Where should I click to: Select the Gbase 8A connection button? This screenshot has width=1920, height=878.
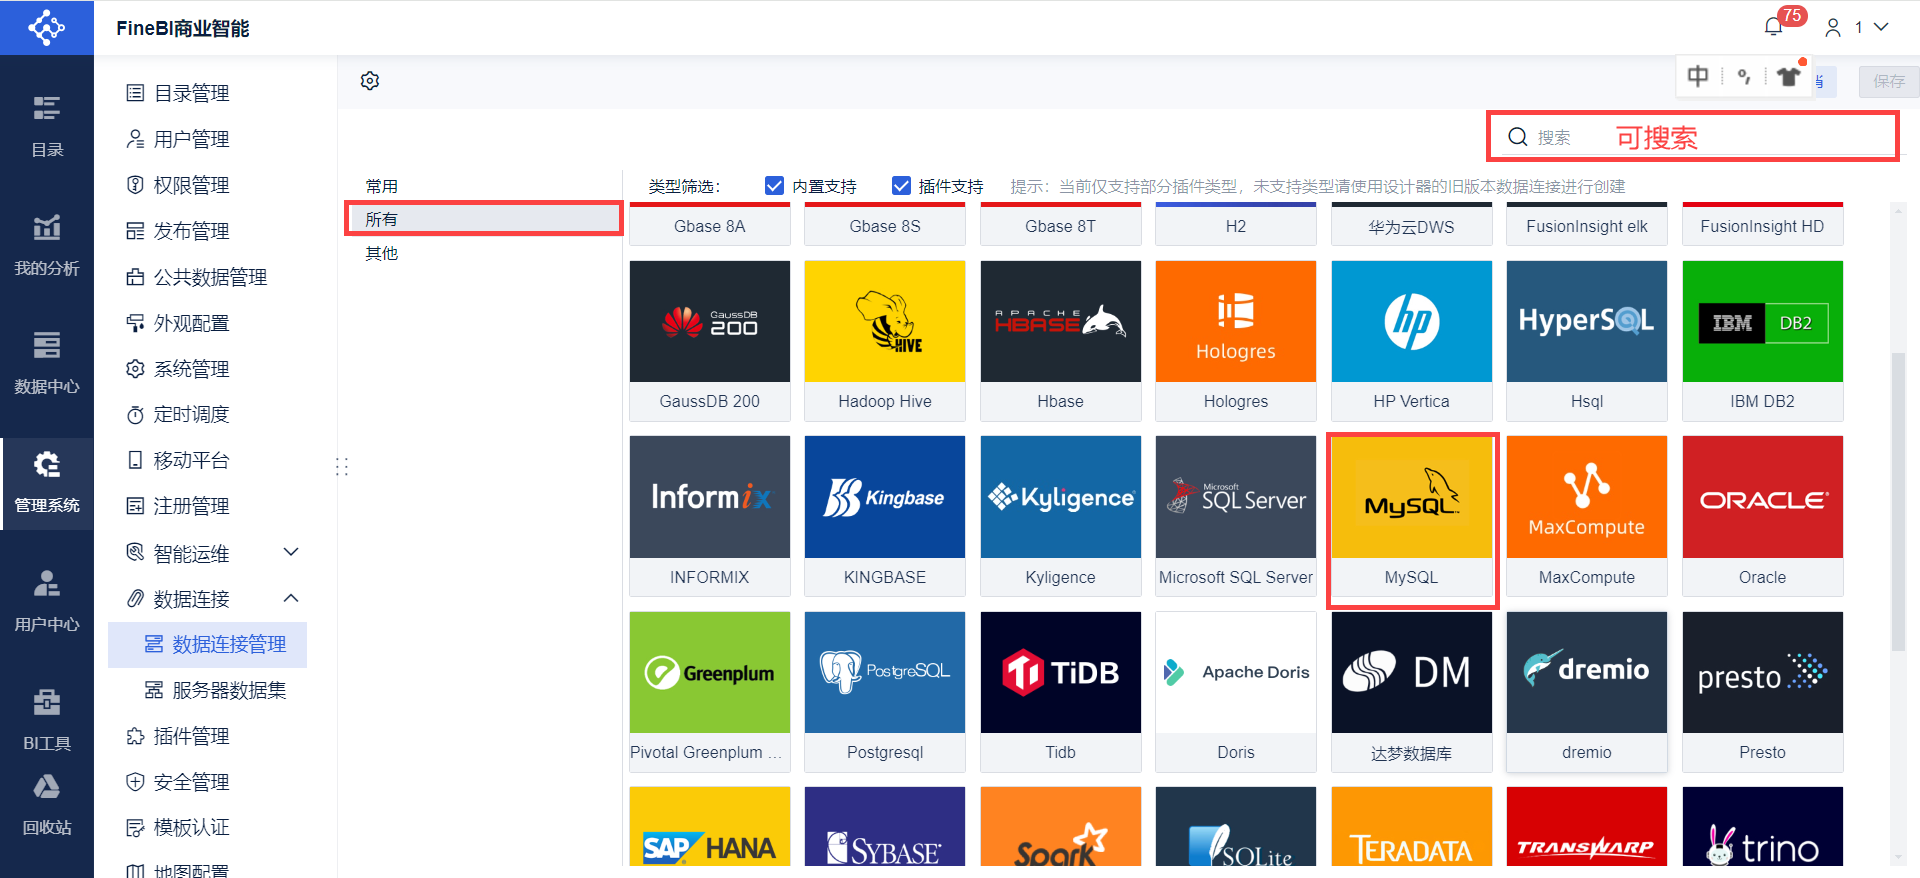710,226
